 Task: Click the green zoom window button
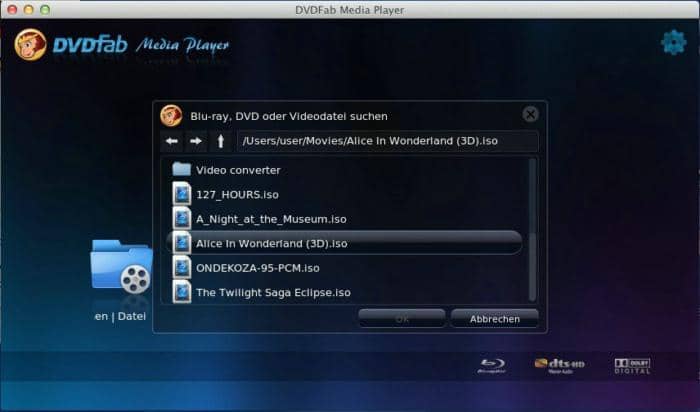click(x=45, y=9)
